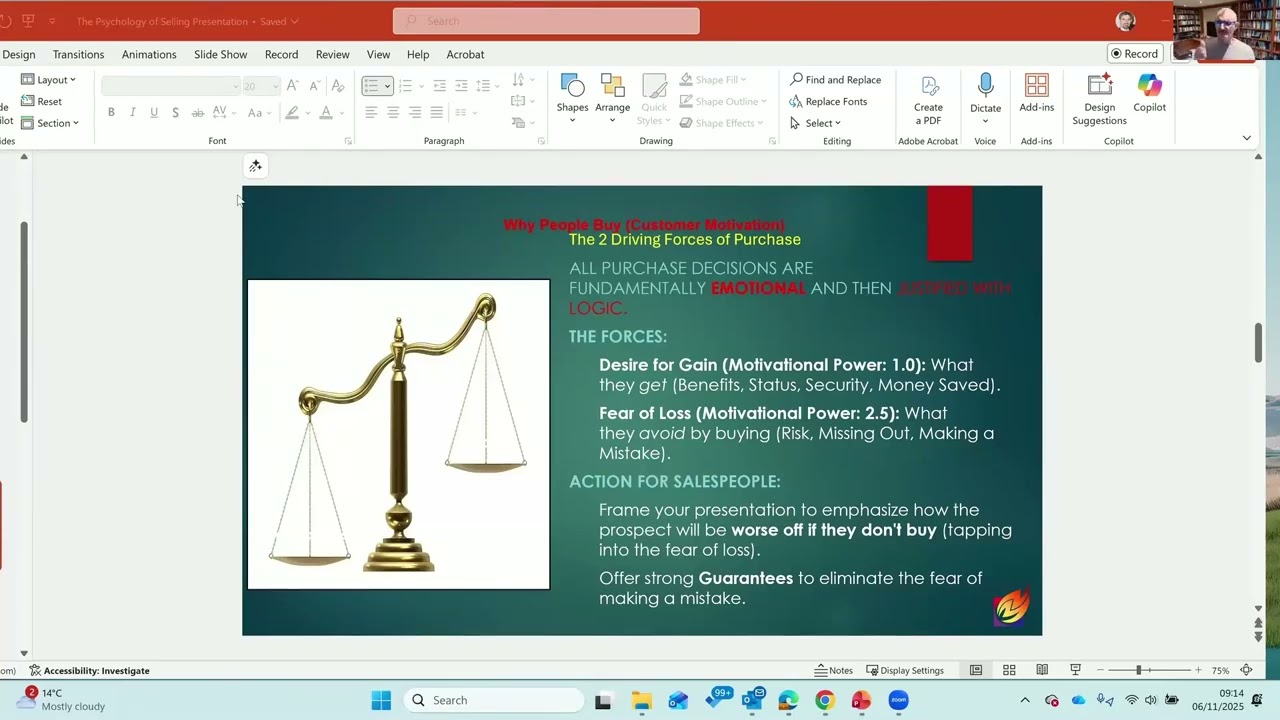This screenshot has height=720, width=1280.
Task: Adjust the zoom slider handle
Action: pyautogui.click(x=1138, y=670)
